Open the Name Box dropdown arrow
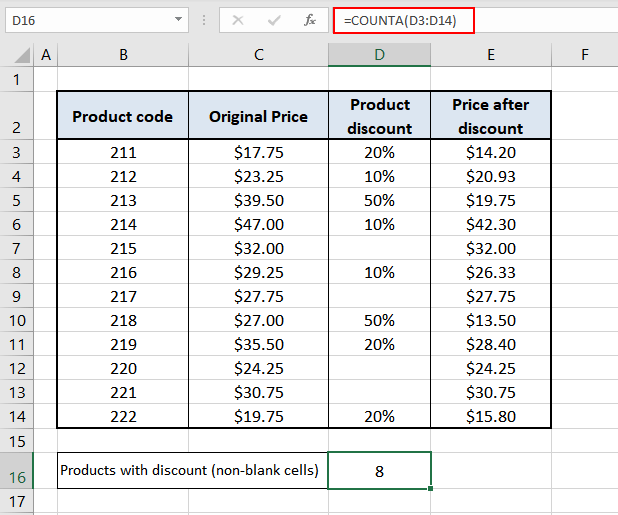618x515 pixels. pos(178,19)
